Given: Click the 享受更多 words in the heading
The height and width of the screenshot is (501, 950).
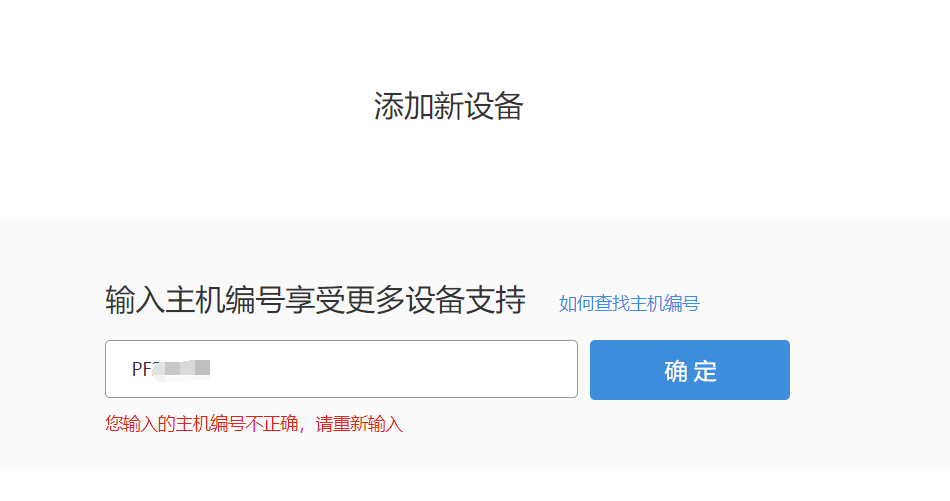Looking at the screenshot, I should coord(345,300).
